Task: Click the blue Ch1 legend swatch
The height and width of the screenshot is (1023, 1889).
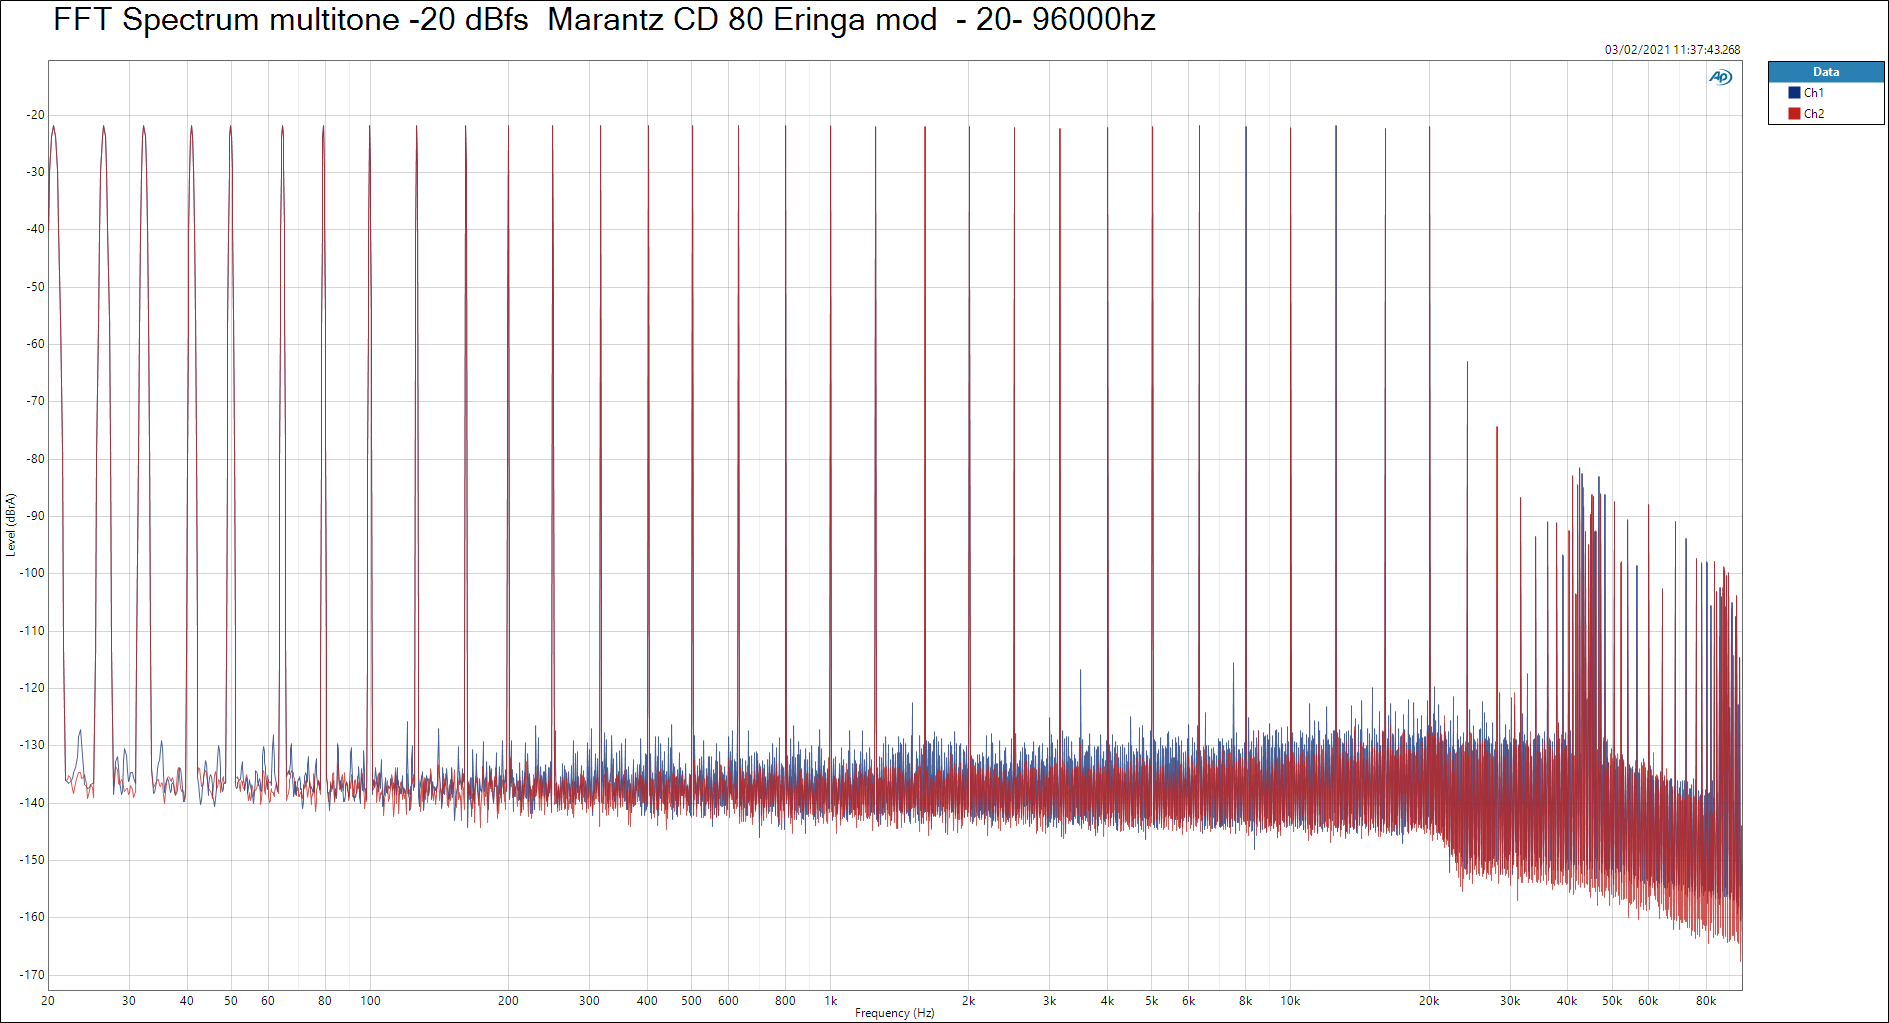Action: pos(1794,93)
